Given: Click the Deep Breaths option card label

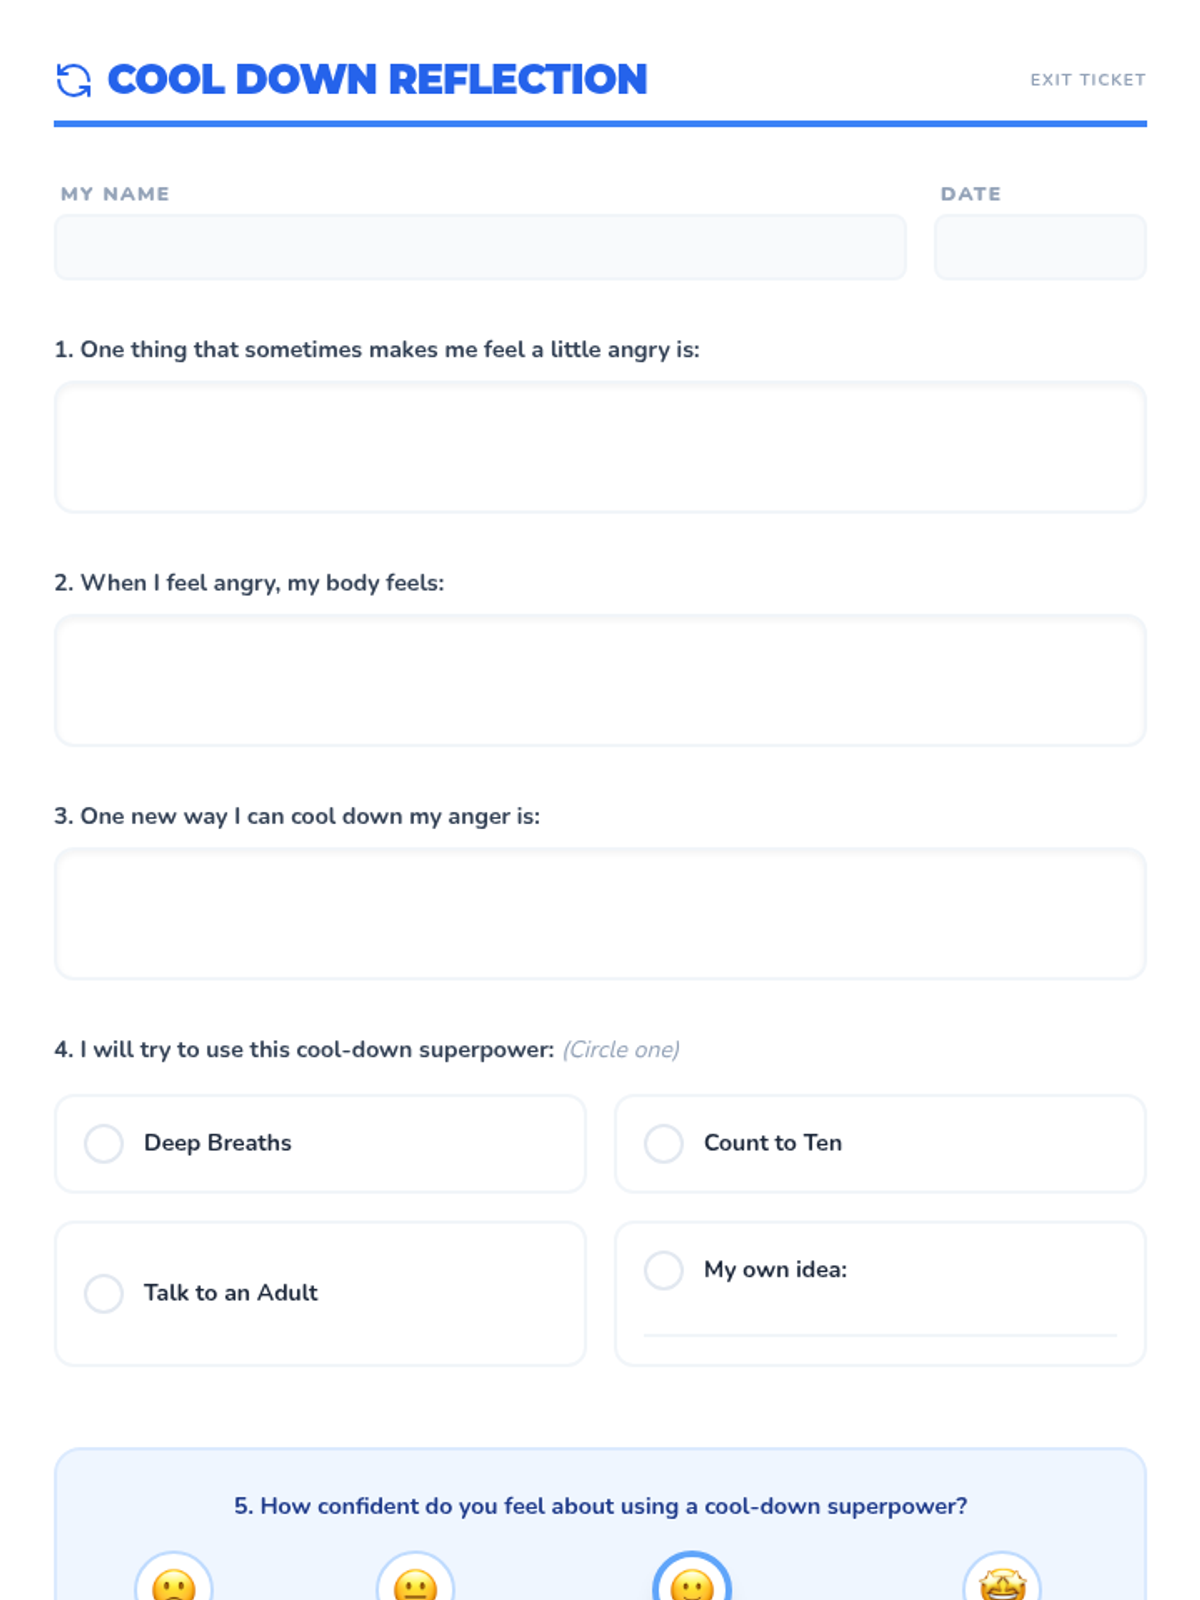Looking at the screenshot, I should (218, 1143).
